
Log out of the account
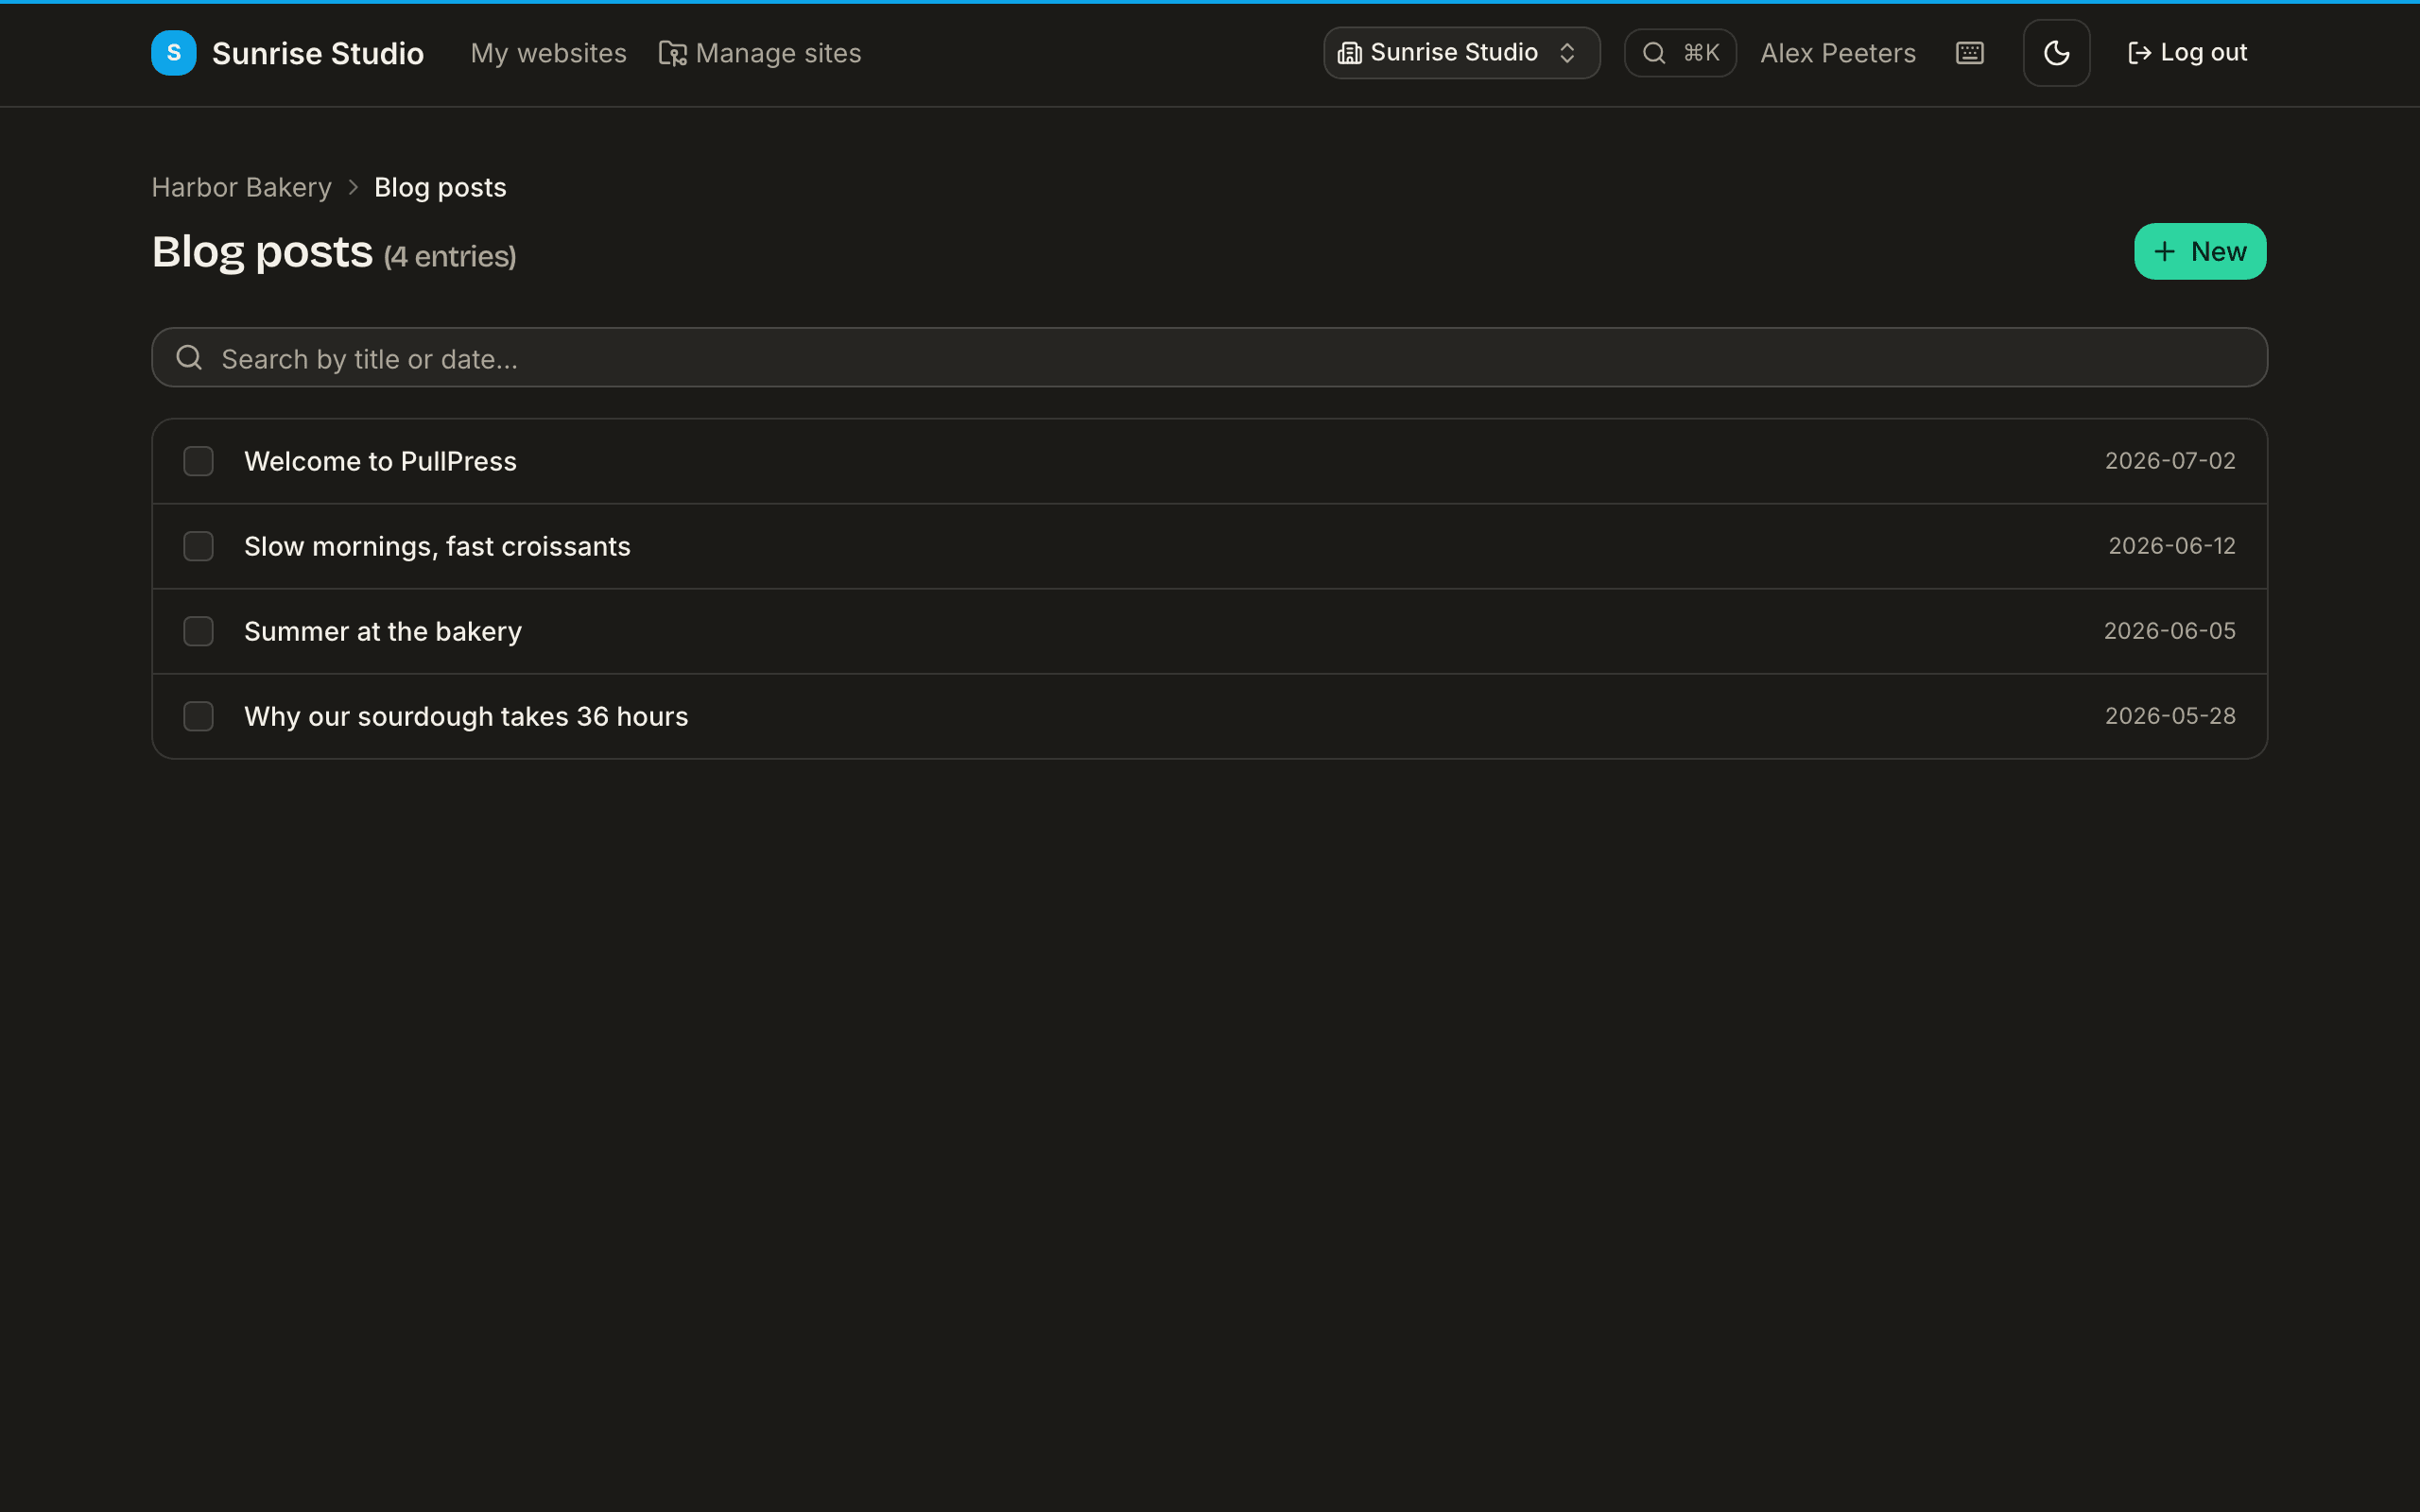coord(2187,53)
